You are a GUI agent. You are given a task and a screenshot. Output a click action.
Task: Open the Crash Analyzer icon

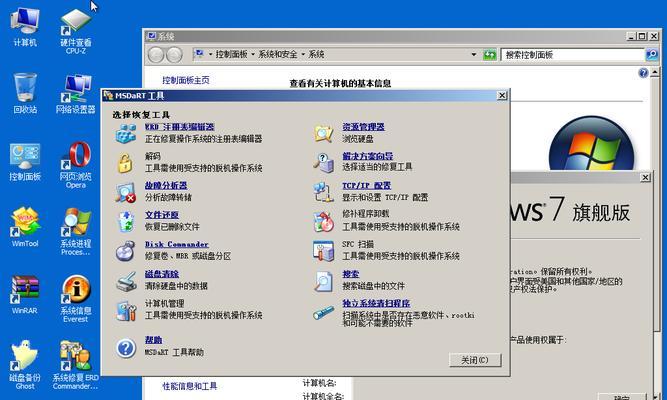point(125,192)
